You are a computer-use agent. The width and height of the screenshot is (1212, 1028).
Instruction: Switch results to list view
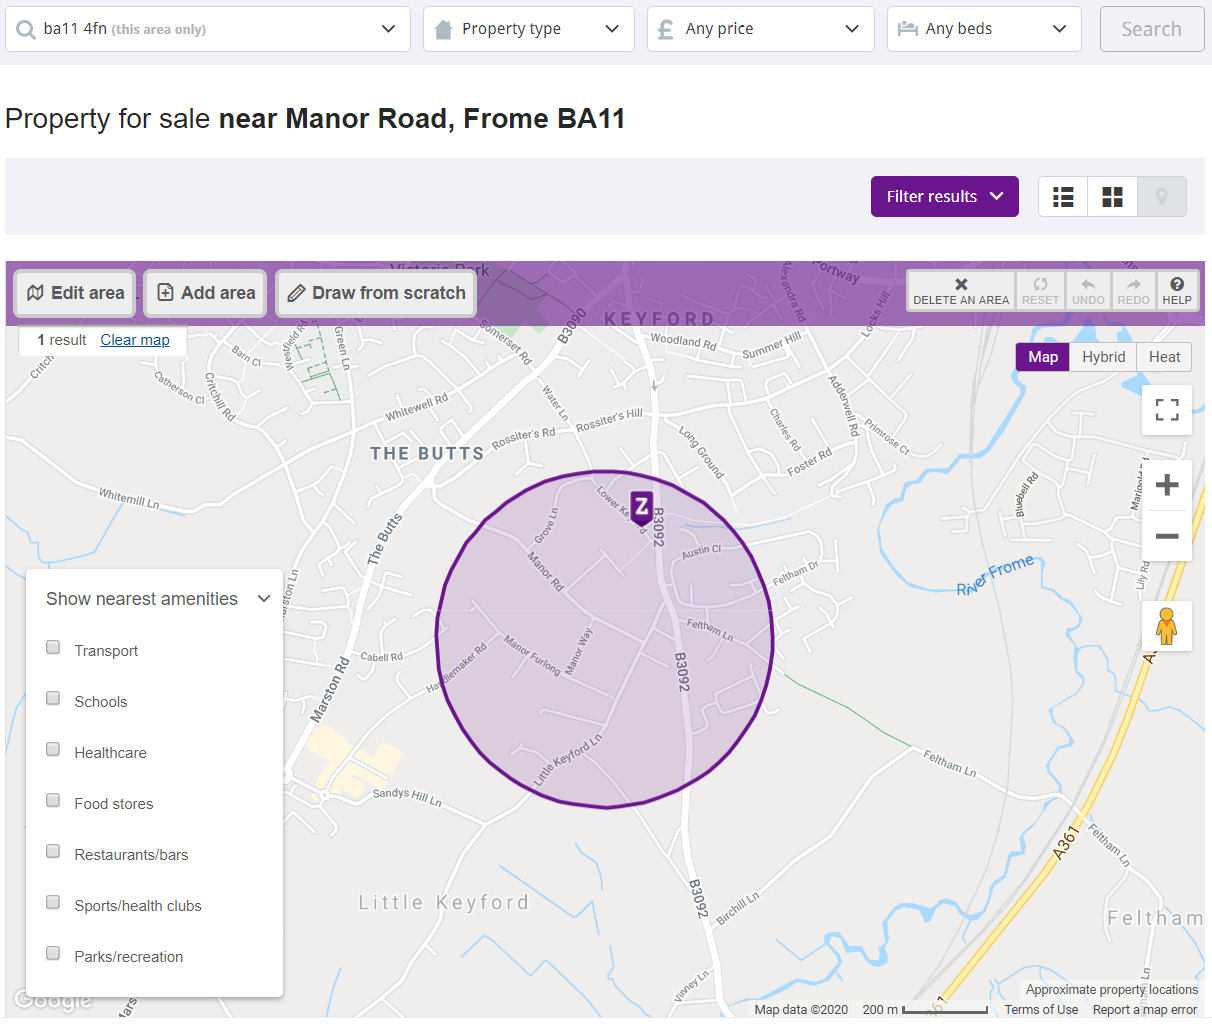pos(1062,196)
